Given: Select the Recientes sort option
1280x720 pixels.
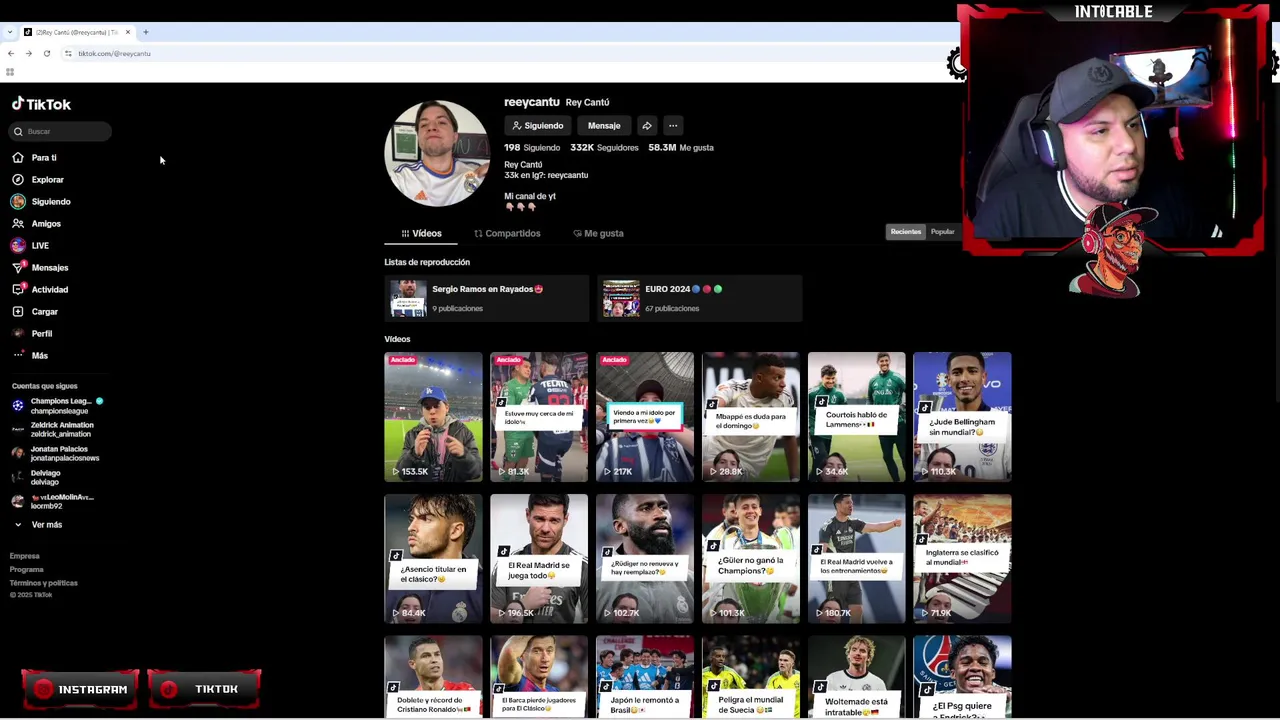Looking at the screenshot, I should click(906, 232).
